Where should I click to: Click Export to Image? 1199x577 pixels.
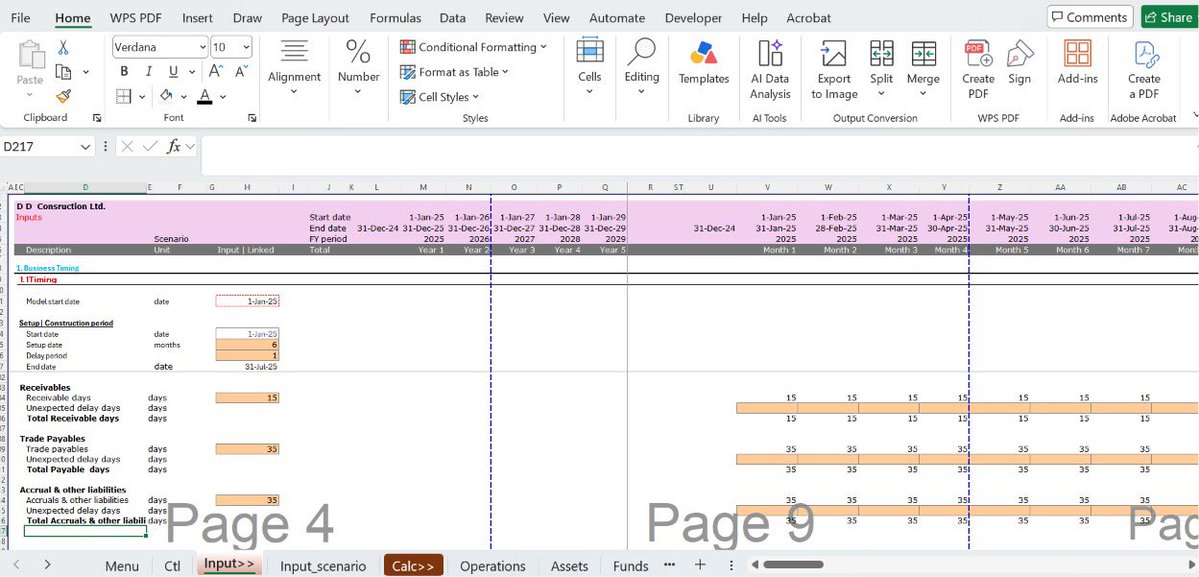[x=834, y=70]
